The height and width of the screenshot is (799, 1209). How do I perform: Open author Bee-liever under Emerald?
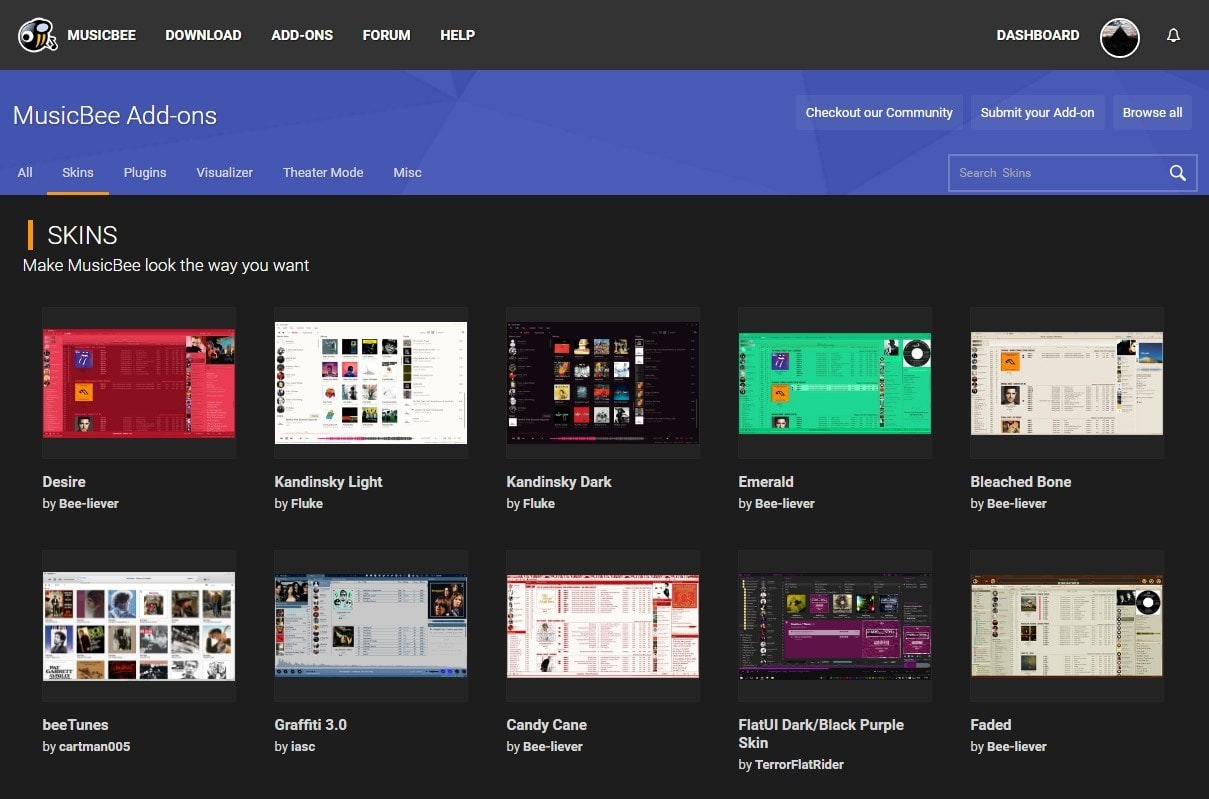(x=785, y=504)
